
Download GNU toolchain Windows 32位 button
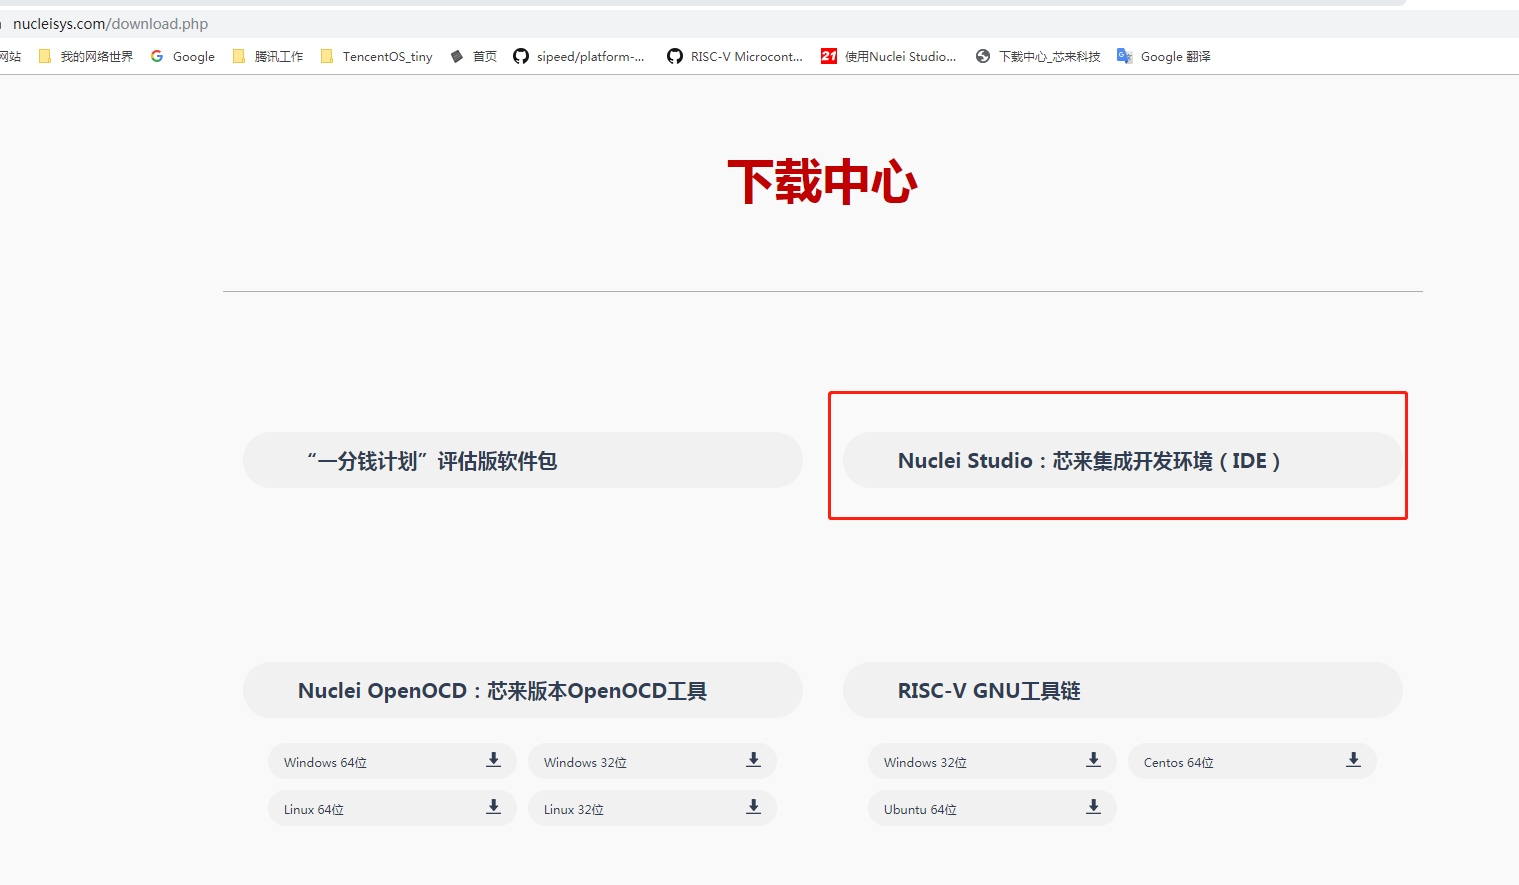[992, 761]
